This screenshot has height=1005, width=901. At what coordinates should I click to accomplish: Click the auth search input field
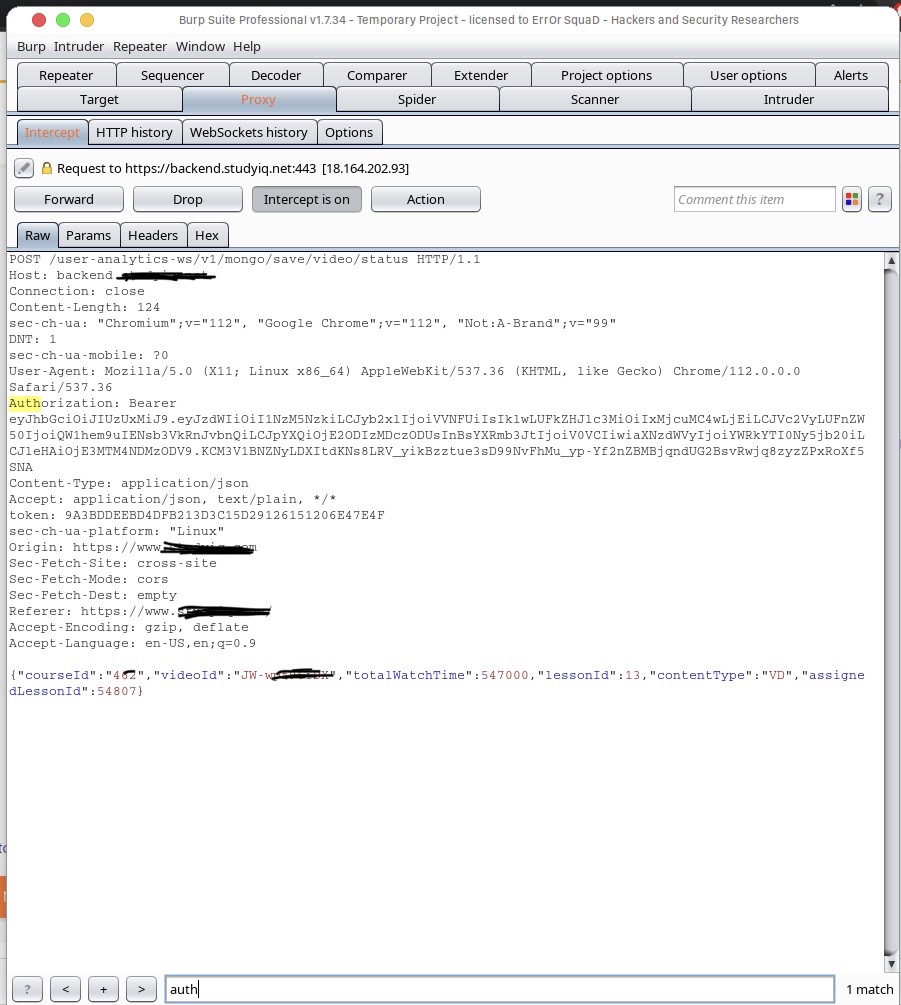click(500, 989)
